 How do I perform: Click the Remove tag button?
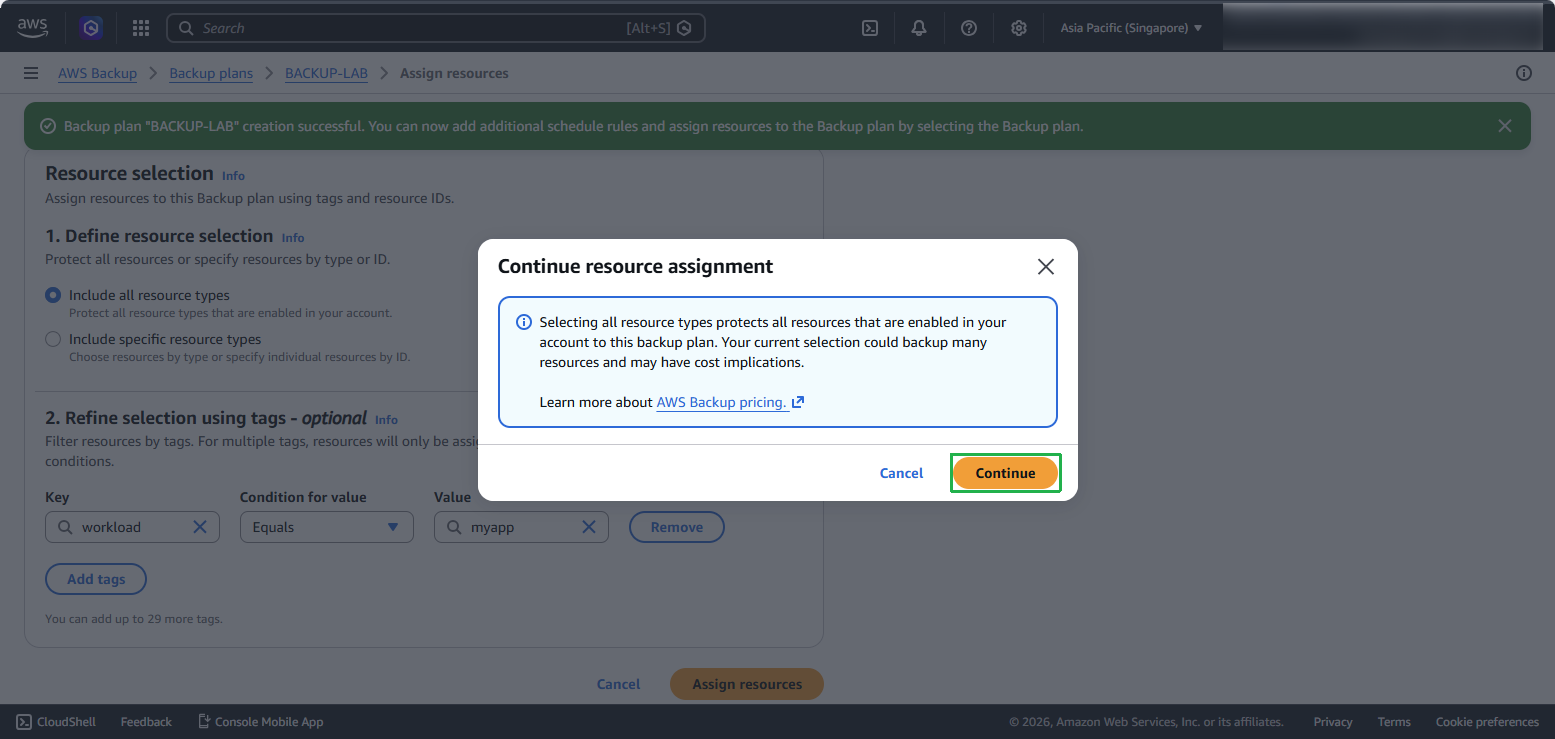tap(677, 527)
